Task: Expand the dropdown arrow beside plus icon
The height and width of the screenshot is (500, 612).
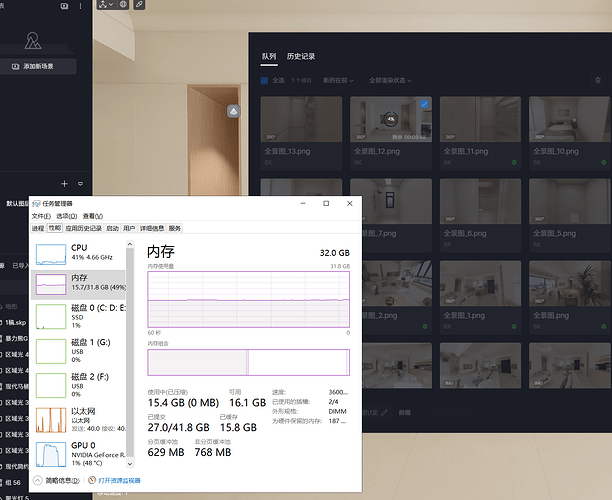Action: [x=80, y=184]
